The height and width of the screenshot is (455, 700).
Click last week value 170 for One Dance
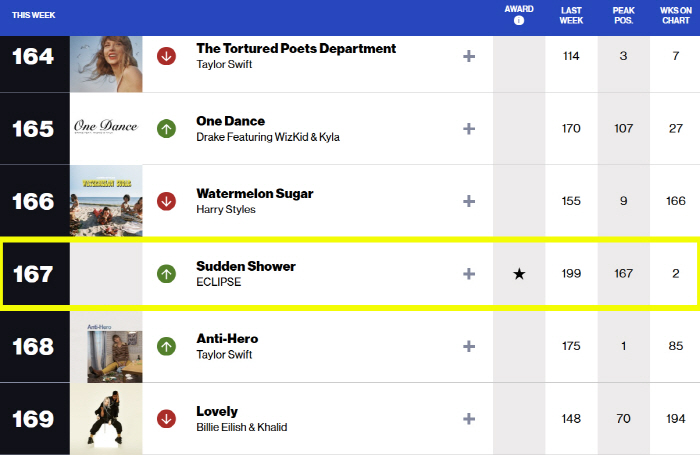[x=571, y=129]
